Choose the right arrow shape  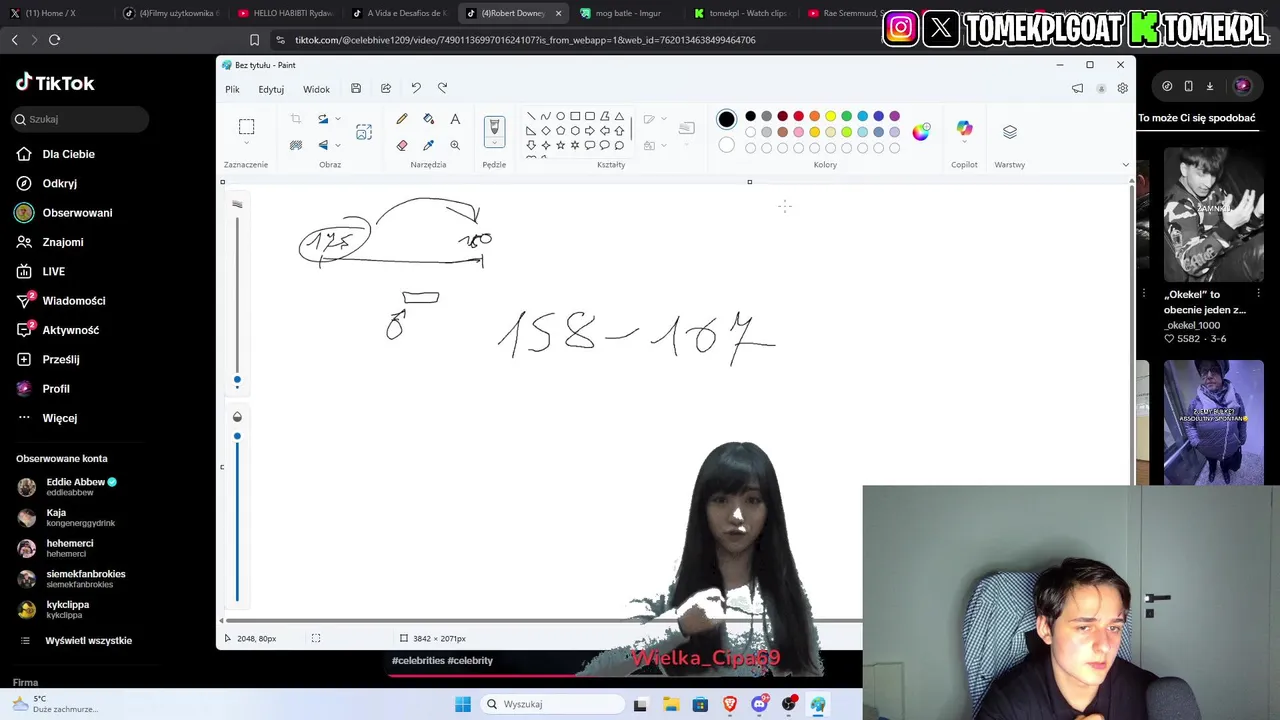[590, 131]
